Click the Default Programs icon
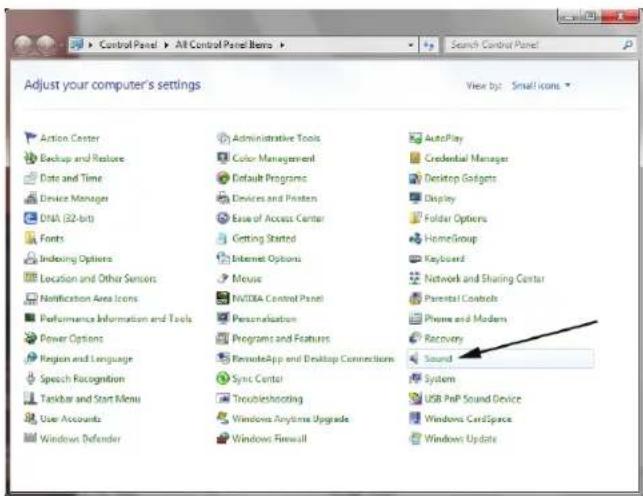This screenshot has width=643, height=496. [x=223, y=178]
